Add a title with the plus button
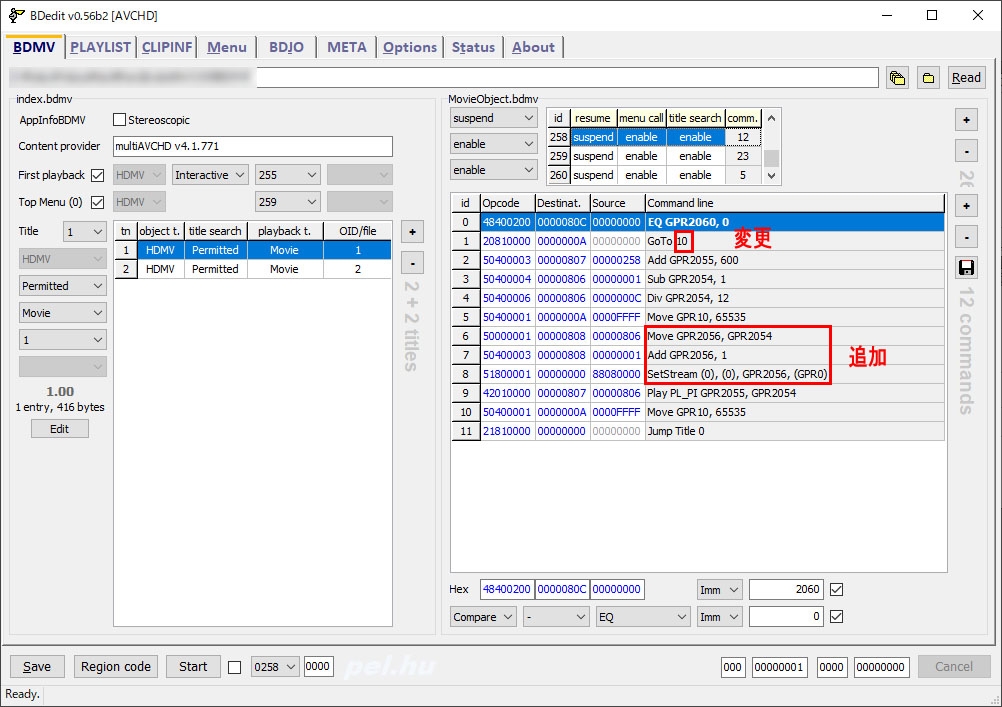The image size is (1002, 707). [x=412, y=232]
